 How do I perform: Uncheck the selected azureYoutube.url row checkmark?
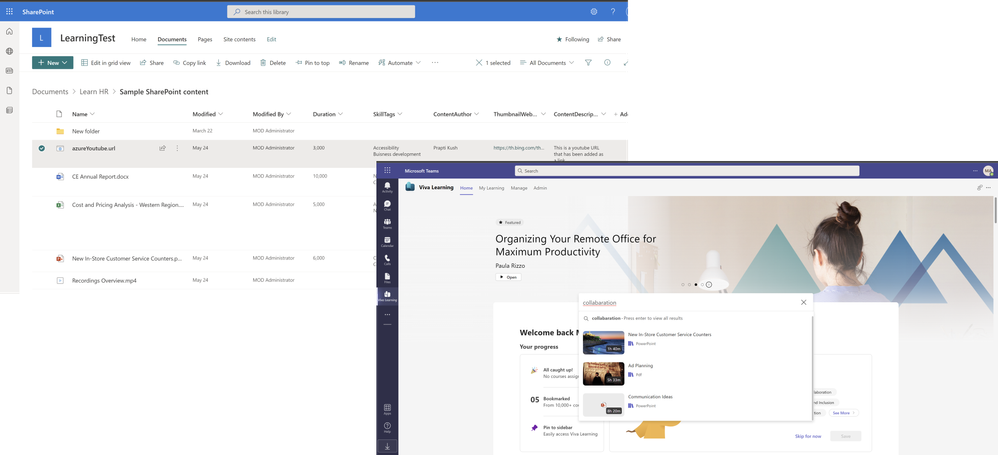click(x=41, y=148)
